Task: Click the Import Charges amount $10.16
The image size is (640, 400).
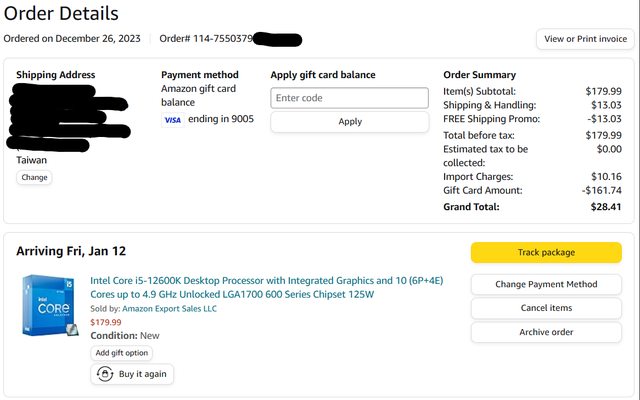Action: [608, 177]
